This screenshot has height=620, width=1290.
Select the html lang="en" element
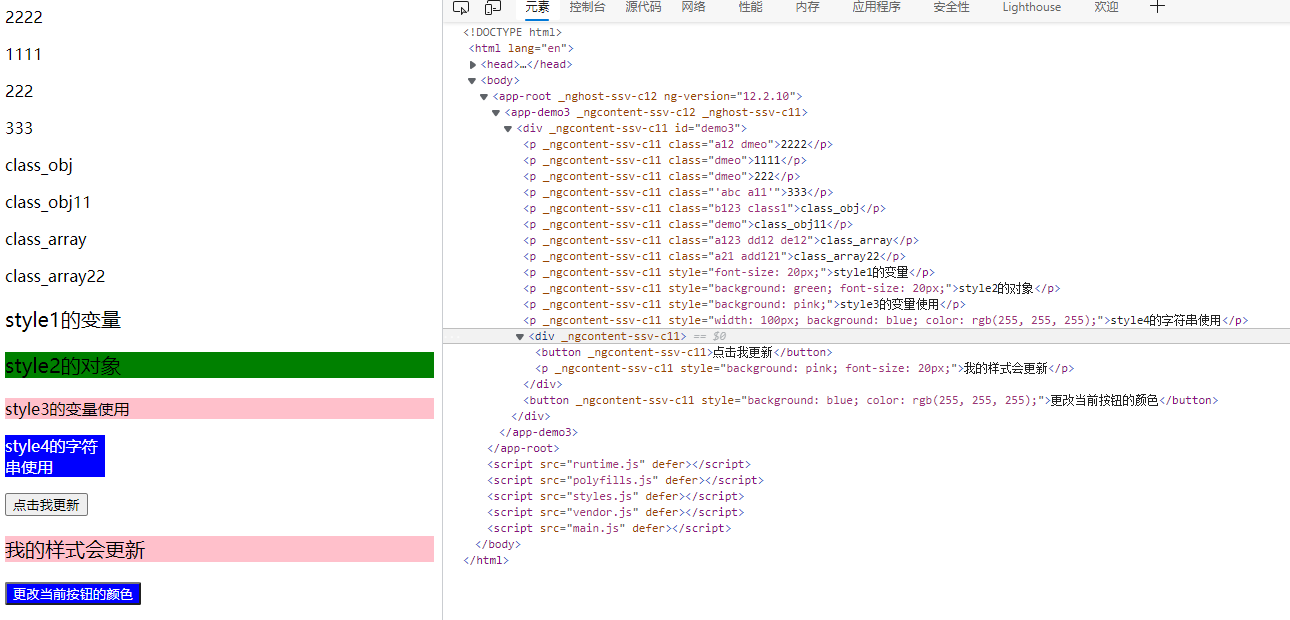(x=521, y=48)
